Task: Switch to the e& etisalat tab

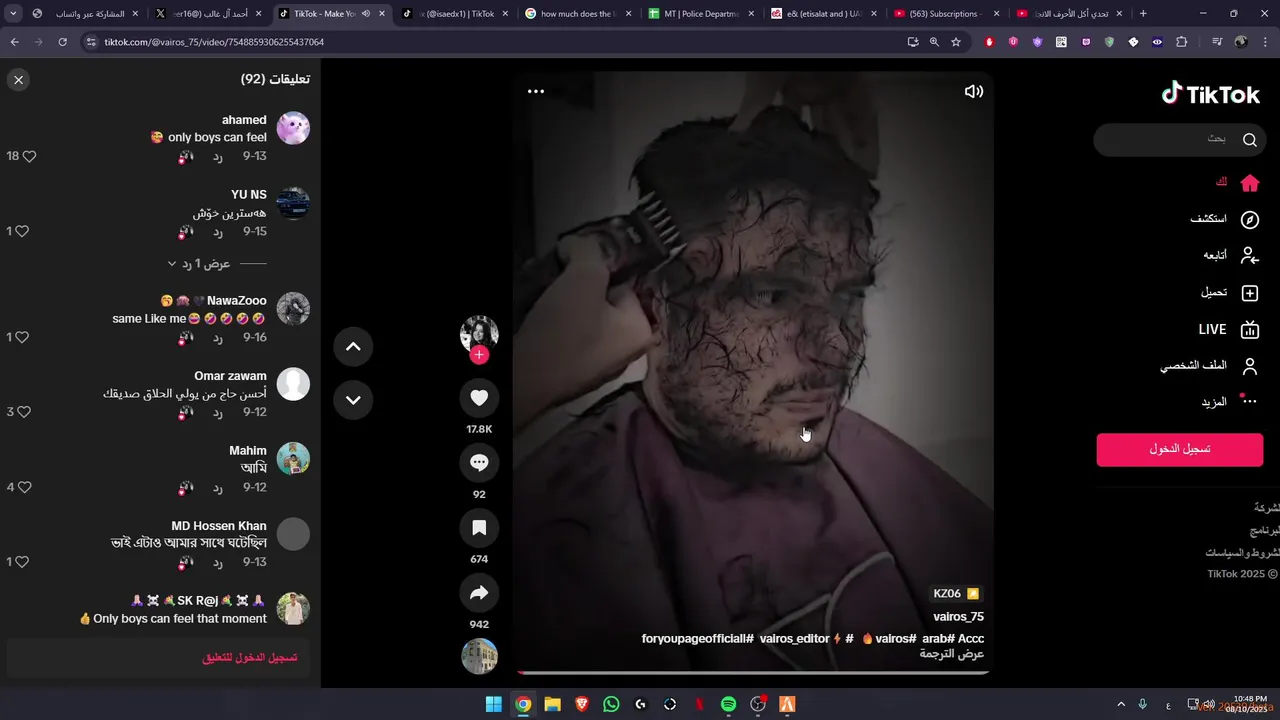Action: pyautogui.click(x=822, y=14)
